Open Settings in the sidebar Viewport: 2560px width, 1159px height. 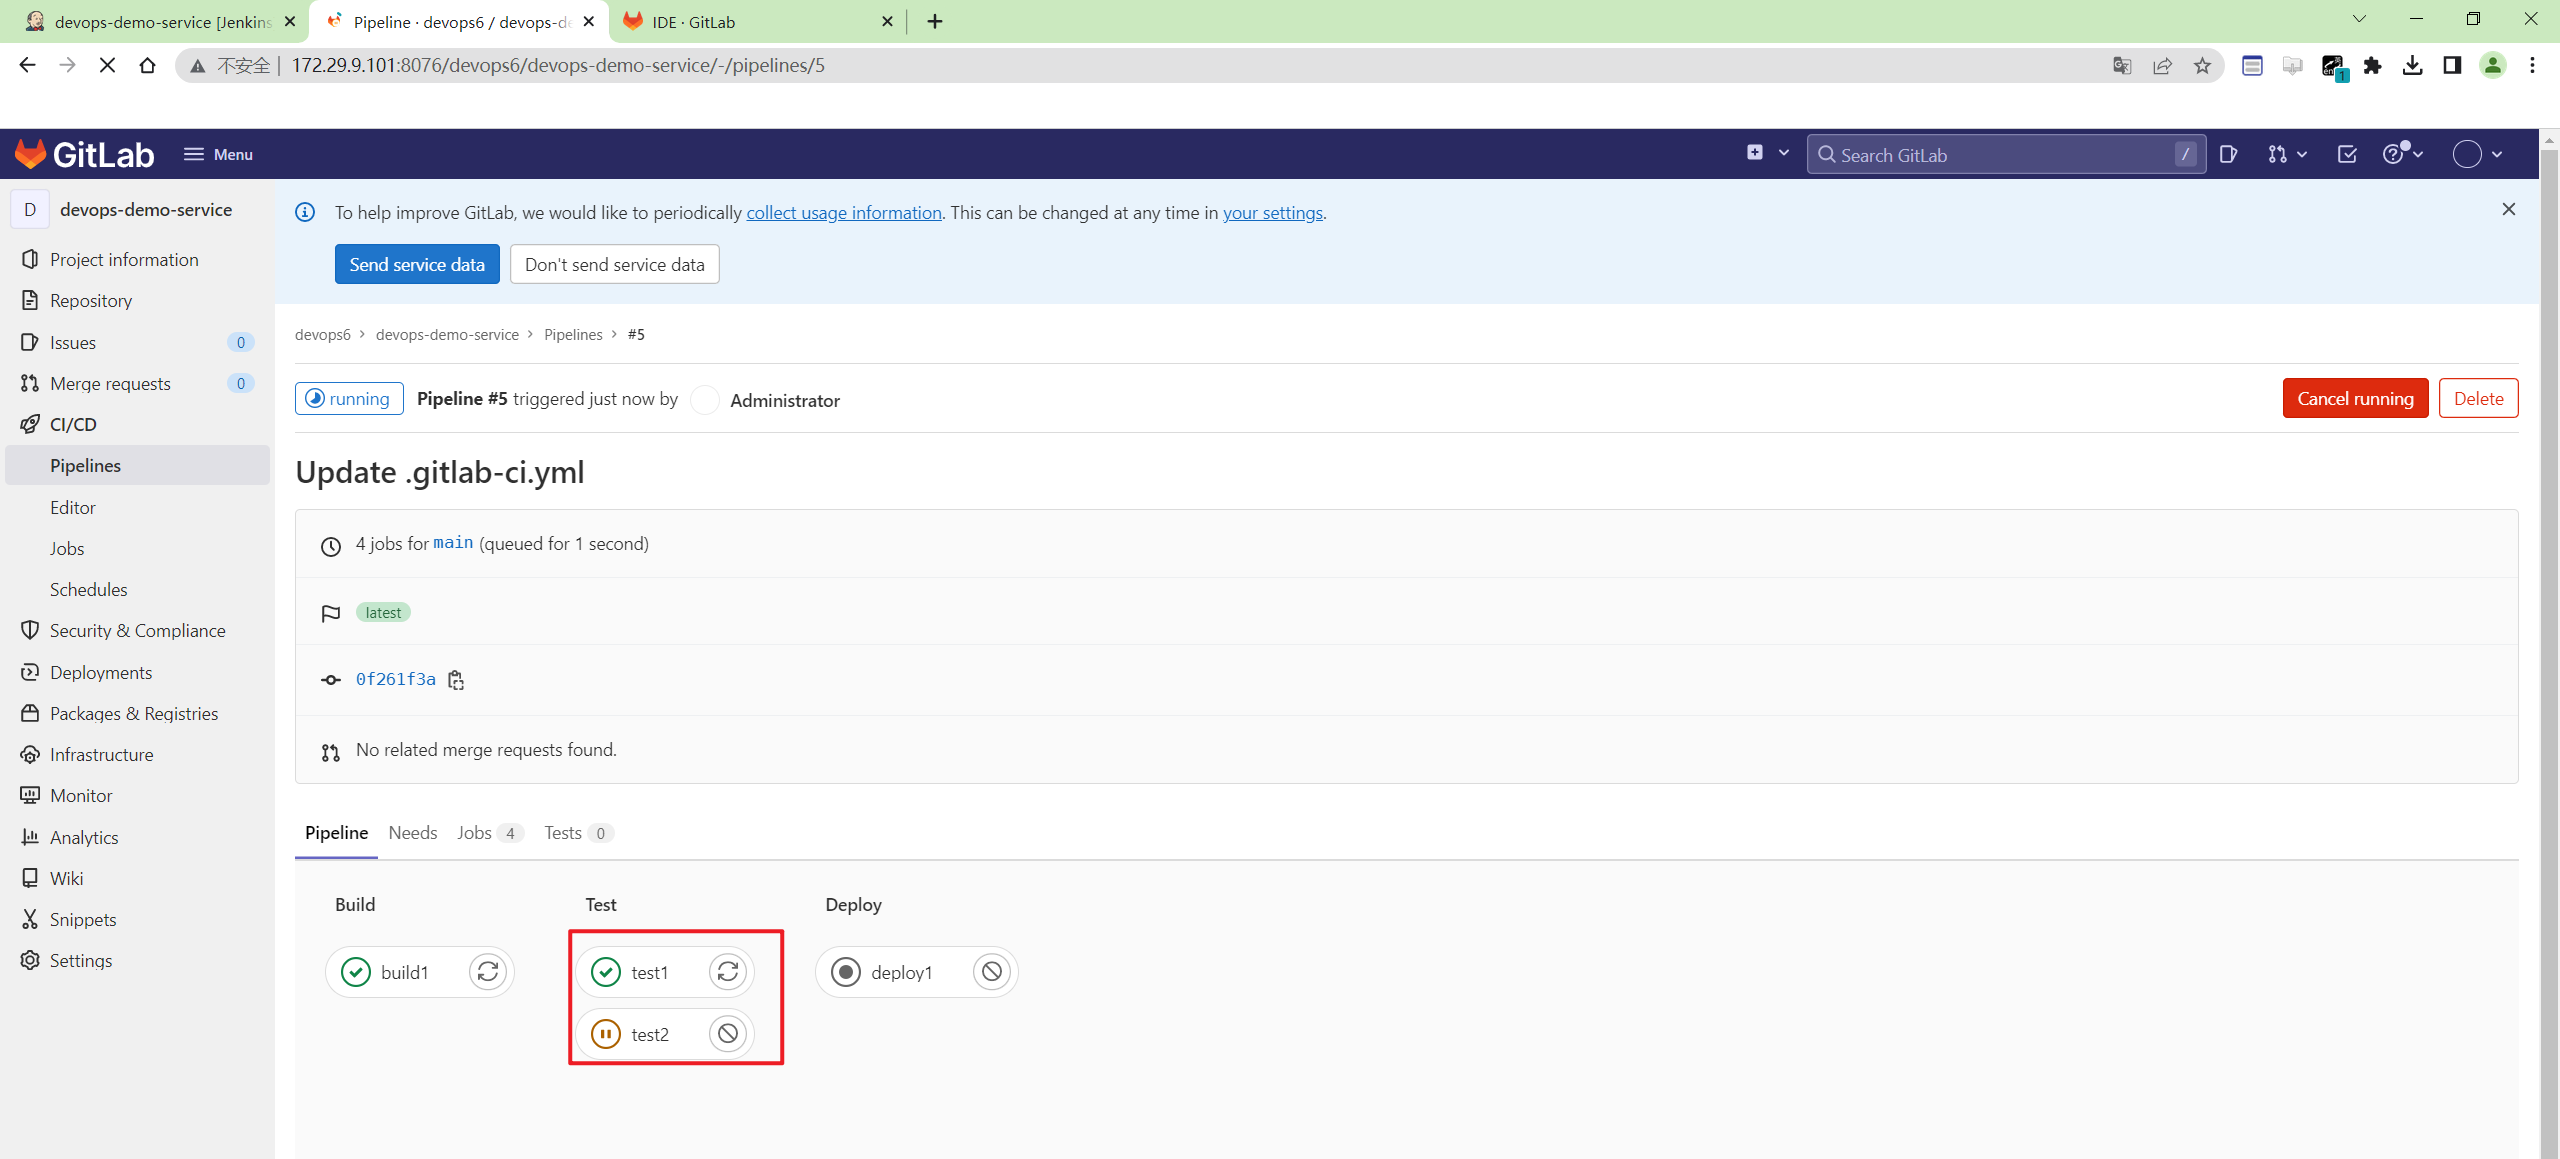point(81,961)
